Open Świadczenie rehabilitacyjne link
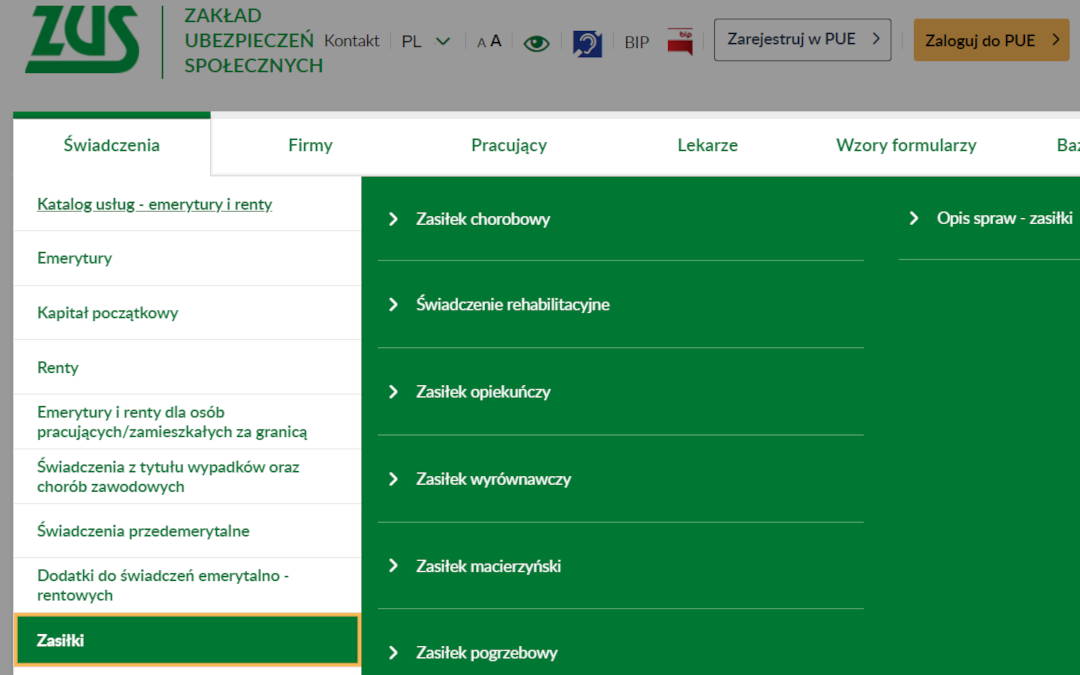The image size is (1080, 675). (x=512, y=304)
